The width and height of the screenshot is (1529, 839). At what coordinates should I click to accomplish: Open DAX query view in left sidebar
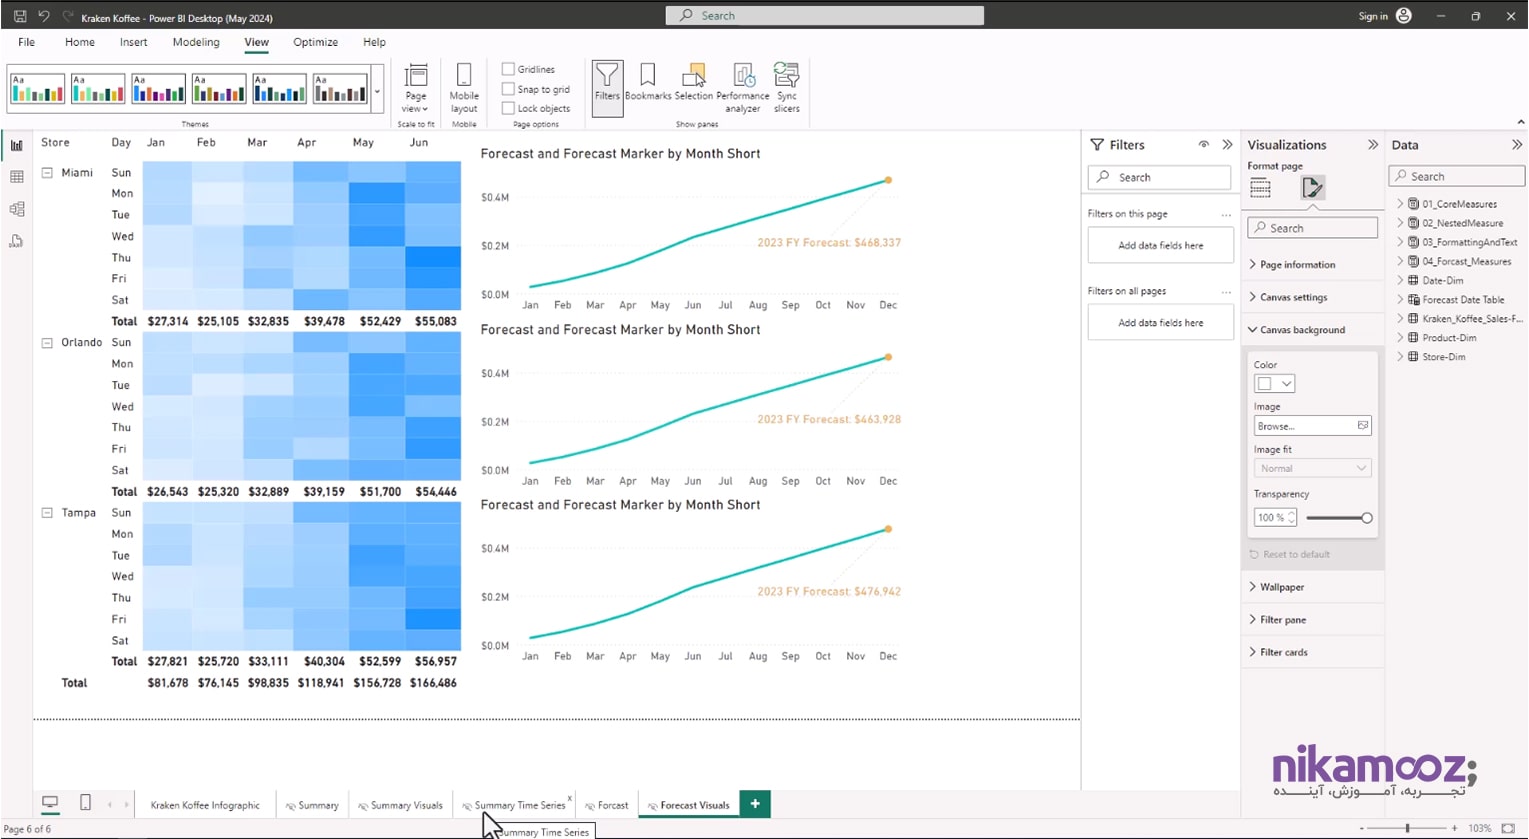[x=16, y=241]
